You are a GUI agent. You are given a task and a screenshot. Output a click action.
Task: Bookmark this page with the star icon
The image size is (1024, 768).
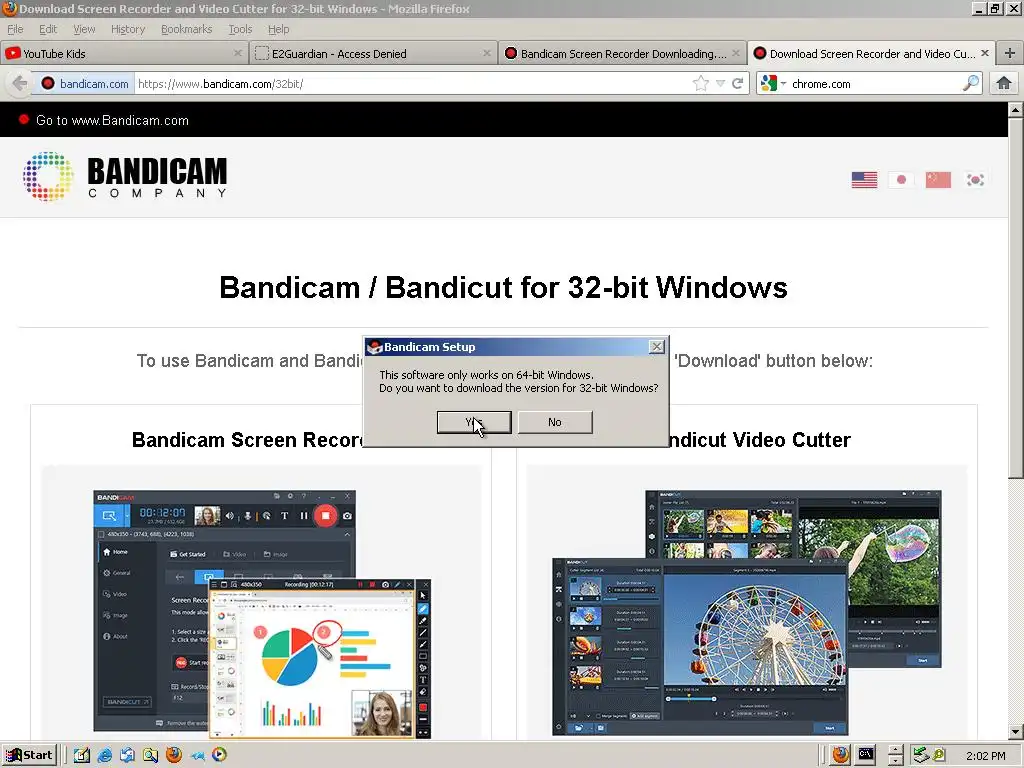click(701, 83)
